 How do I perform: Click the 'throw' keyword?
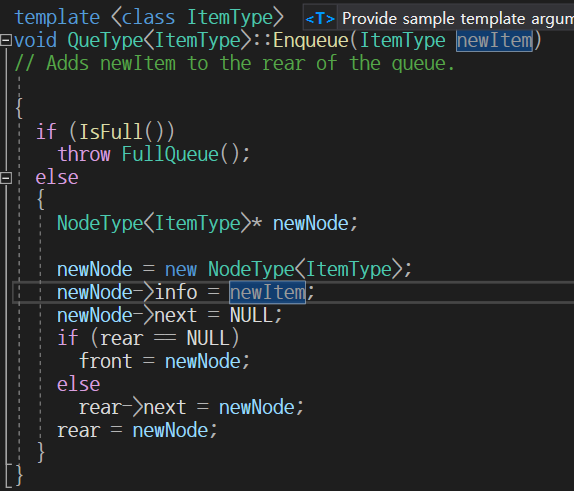[84, 154]
